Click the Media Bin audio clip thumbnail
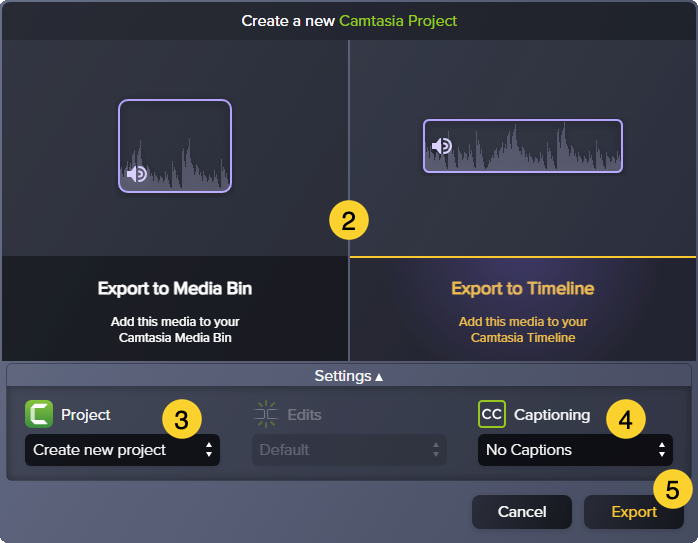 pyautogui.click(x=175, y=146)
